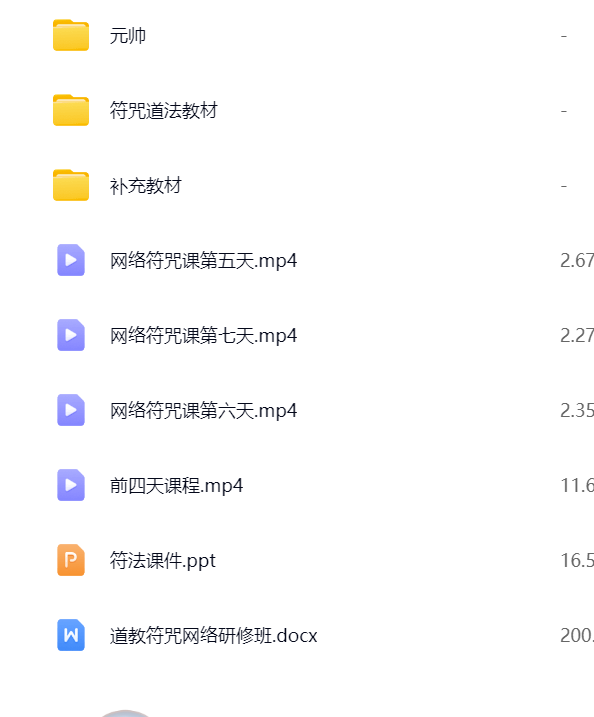Click video icon for 网络符咒课第五天.mp4
This screenshot has height=717, width=594.
tap(71, 260)
